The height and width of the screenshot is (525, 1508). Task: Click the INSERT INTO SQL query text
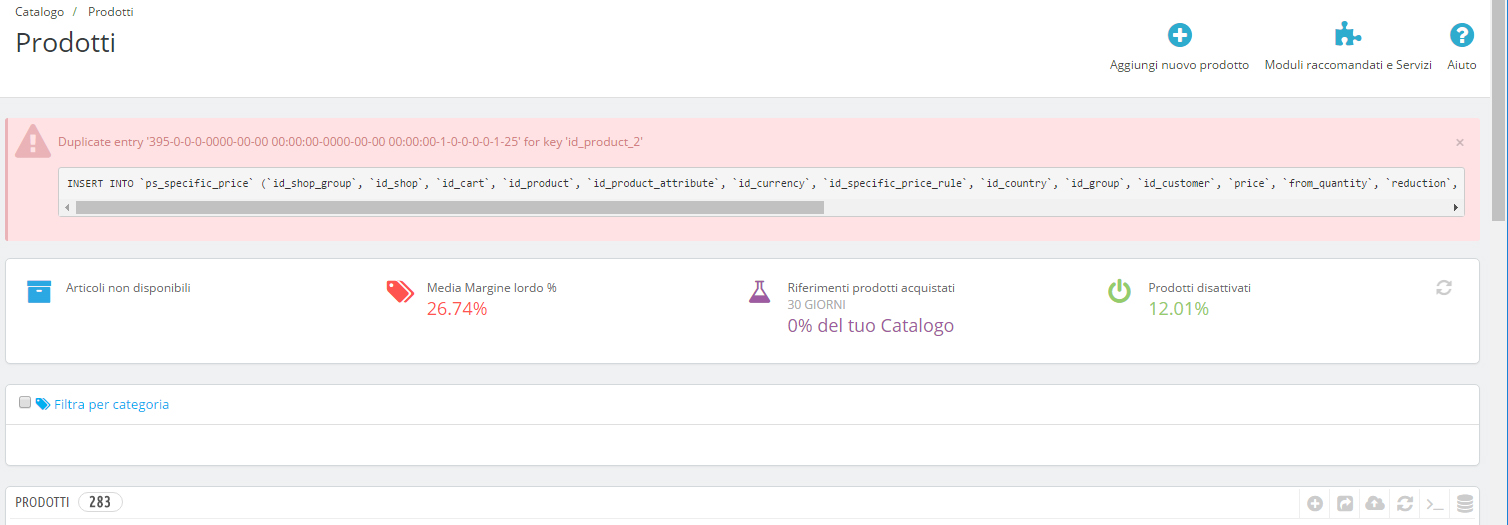[761, 184]
